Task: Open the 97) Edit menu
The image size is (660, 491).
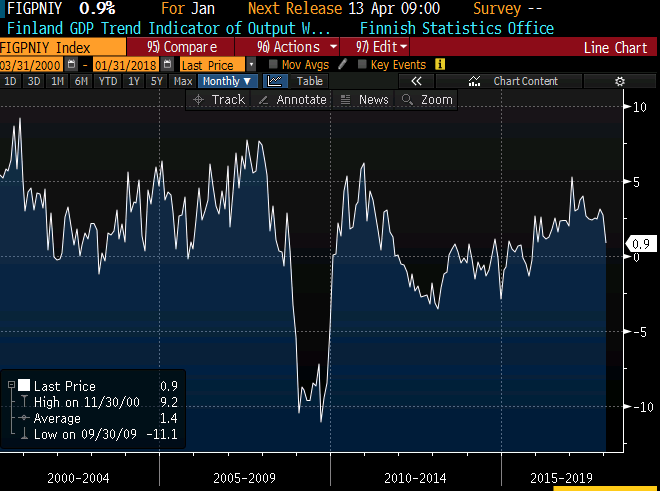Action: point(381,47)
